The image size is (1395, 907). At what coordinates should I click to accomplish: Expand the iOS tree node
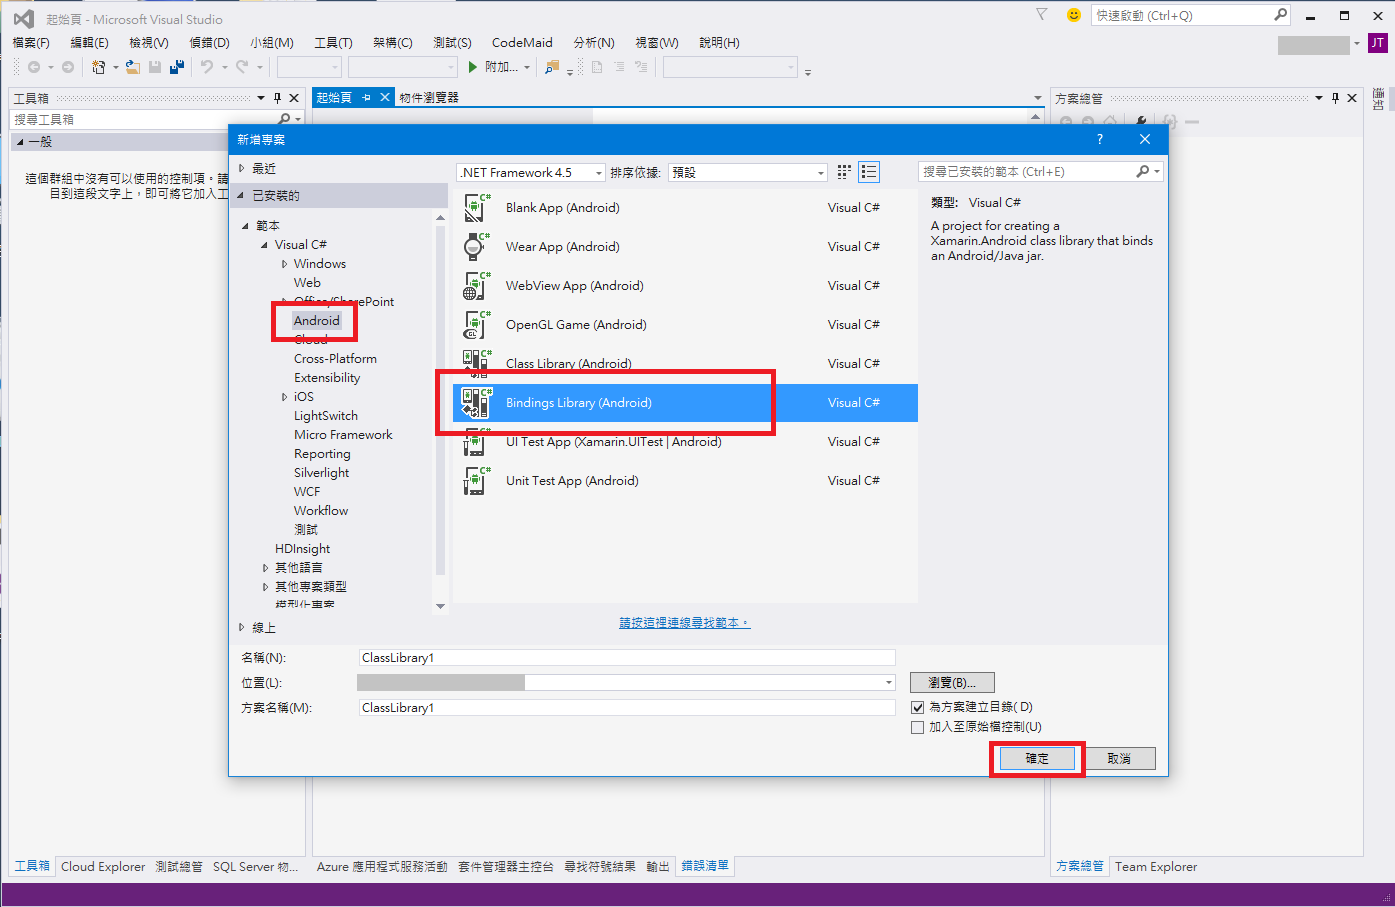(x=284, y=397)
